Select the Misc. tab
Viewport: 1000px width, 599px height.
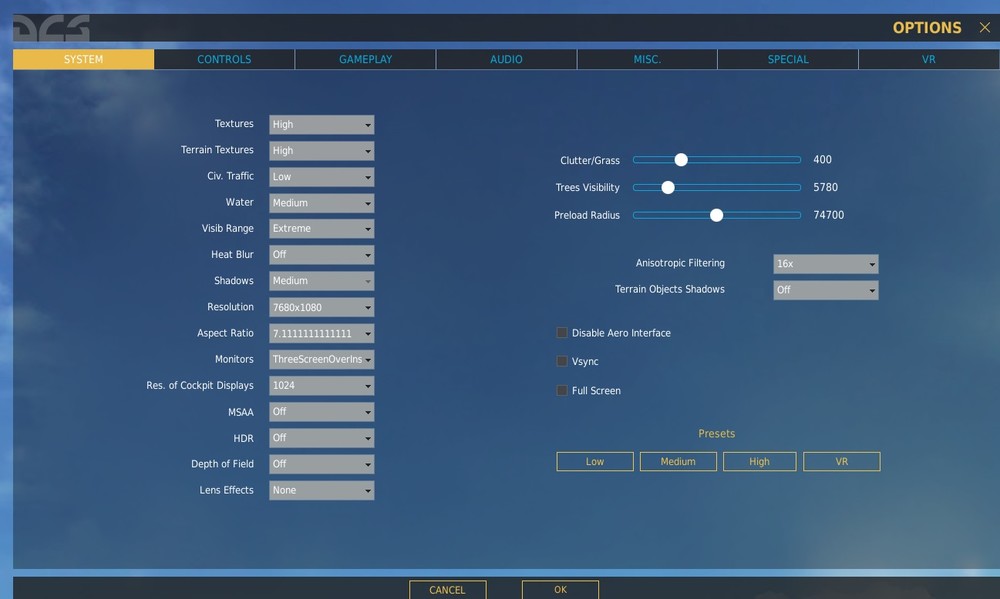pyautogui.click(x=647, y=59)
